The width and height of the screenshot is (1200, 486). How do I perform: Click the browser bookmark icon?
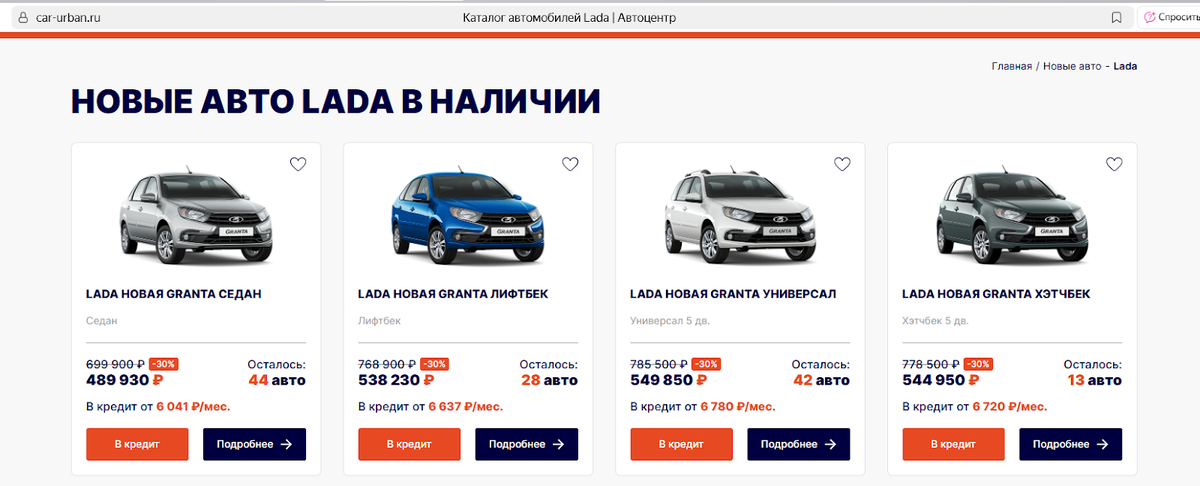[x=1117, y=17]
